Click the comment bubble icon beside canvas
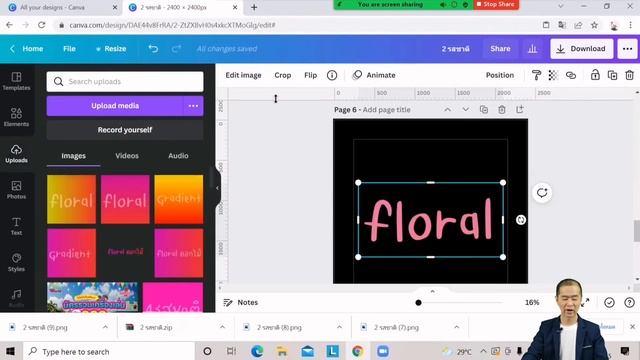Image resolution: width=640 pixels, height=360 pixels. [x=542, y=193]
